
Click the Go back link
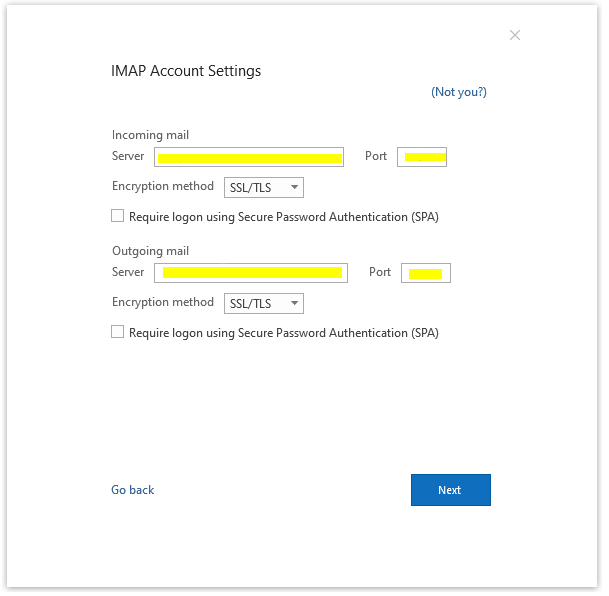132,490
